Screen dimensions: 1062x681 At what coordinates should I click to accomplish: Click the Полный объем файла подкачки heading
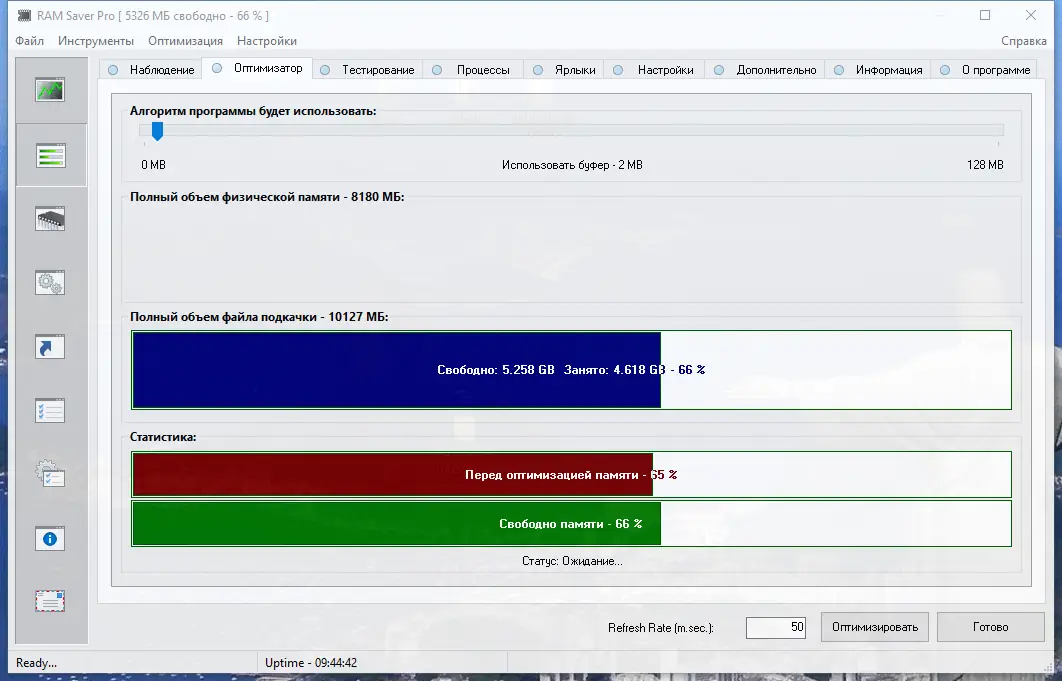point(259,316)
